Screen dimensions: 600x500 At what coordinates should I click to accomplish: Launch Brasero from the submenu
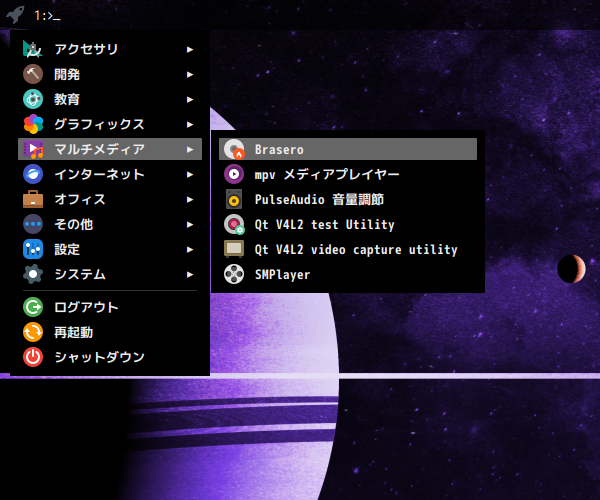[x=348, y=149]
